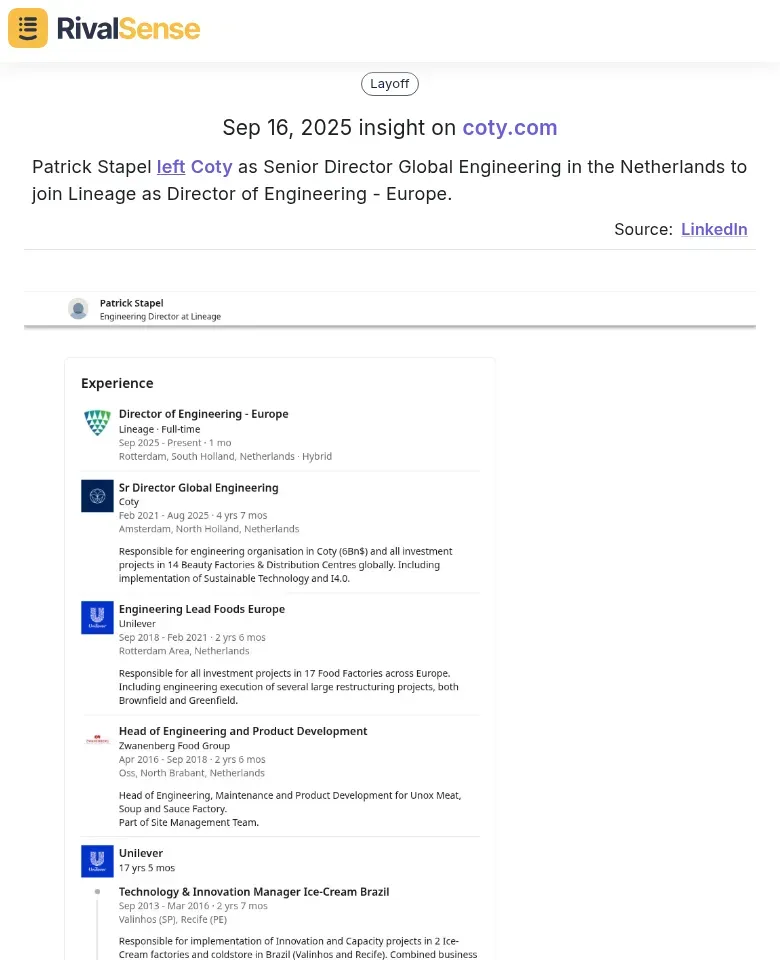Screen dimensions: 780x960
Task: Click the Experience section heading
Action: [x=117, y=383]
